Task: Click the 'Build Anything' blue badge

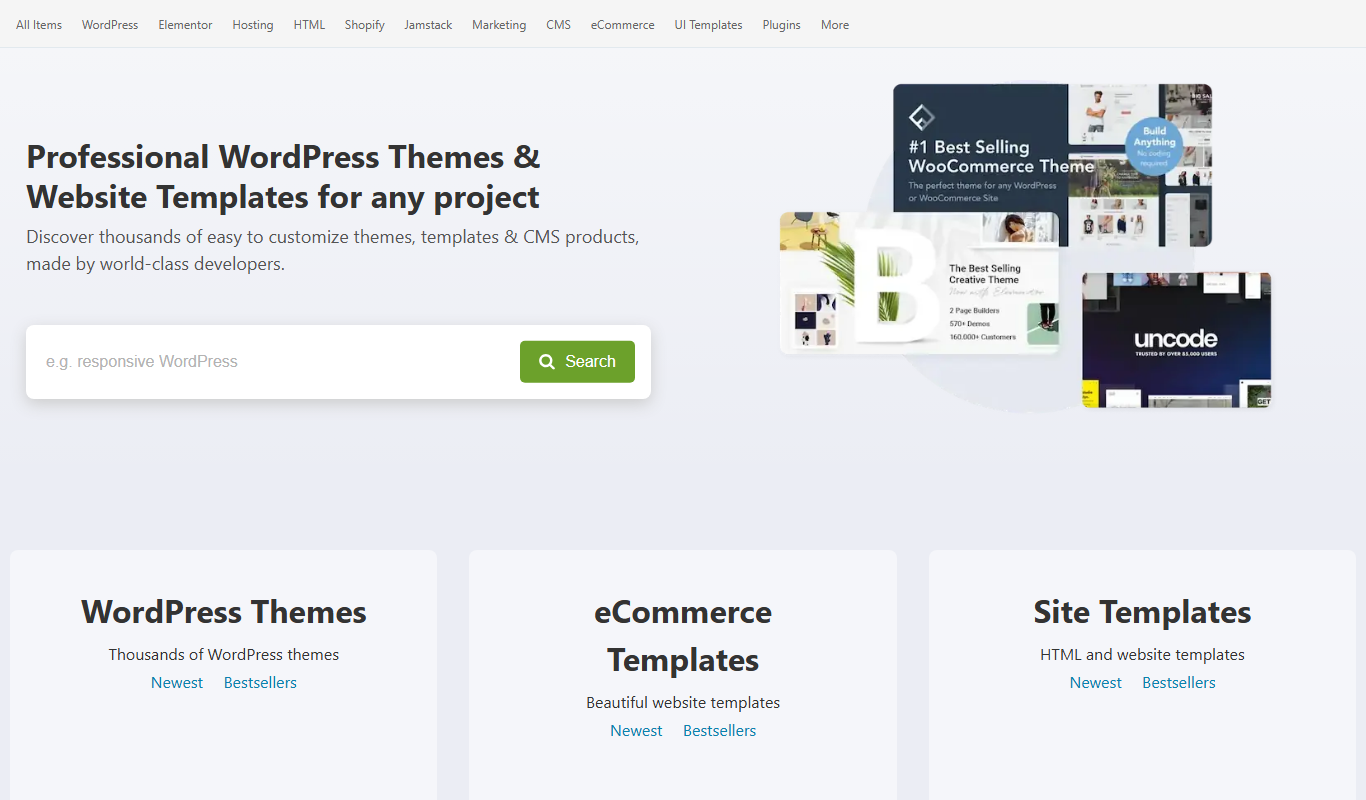Action: (1155, 147)
